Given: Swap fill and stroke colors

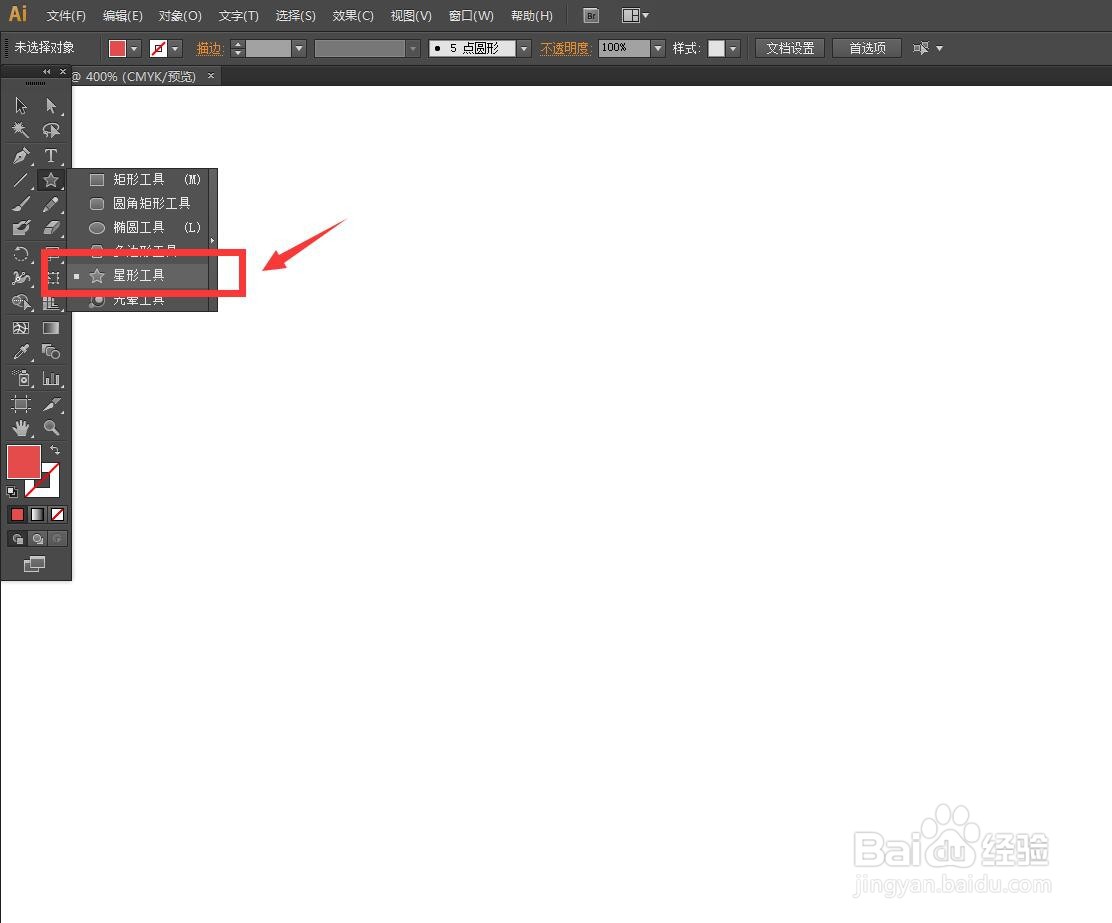Looking at the screenshot, I should 55,450.
